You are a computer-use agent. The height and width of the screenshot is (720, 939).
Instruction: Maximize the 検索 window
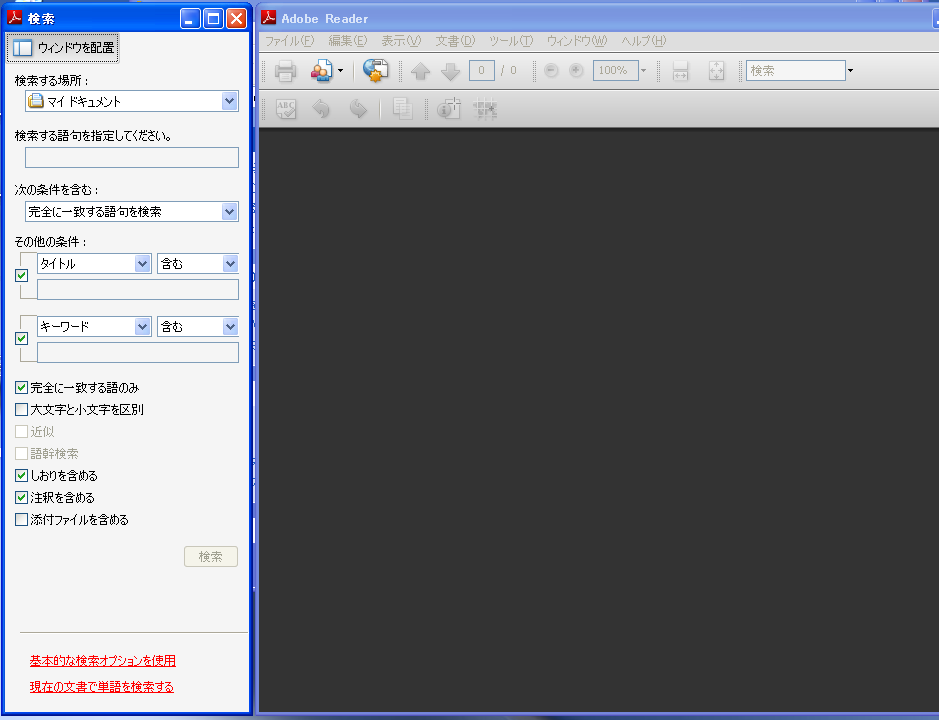click(213, 19)
